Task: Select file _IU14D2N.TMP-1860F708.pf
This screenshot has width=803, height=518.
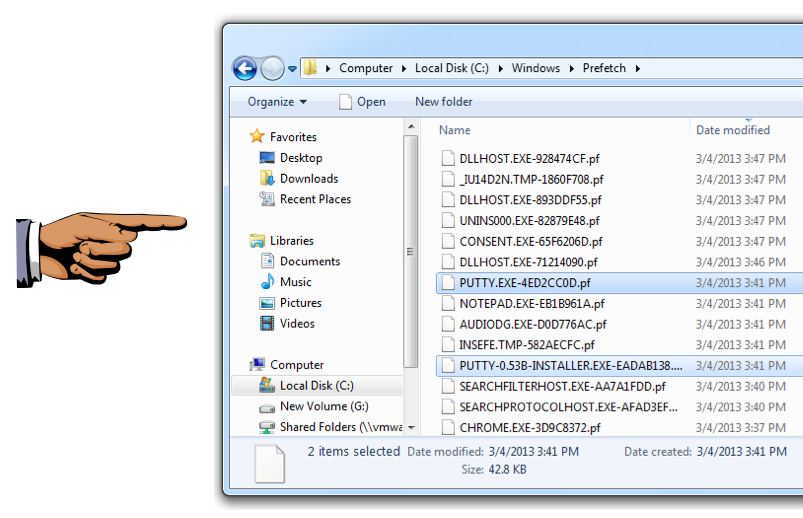Action: click(x=531, y=180)
